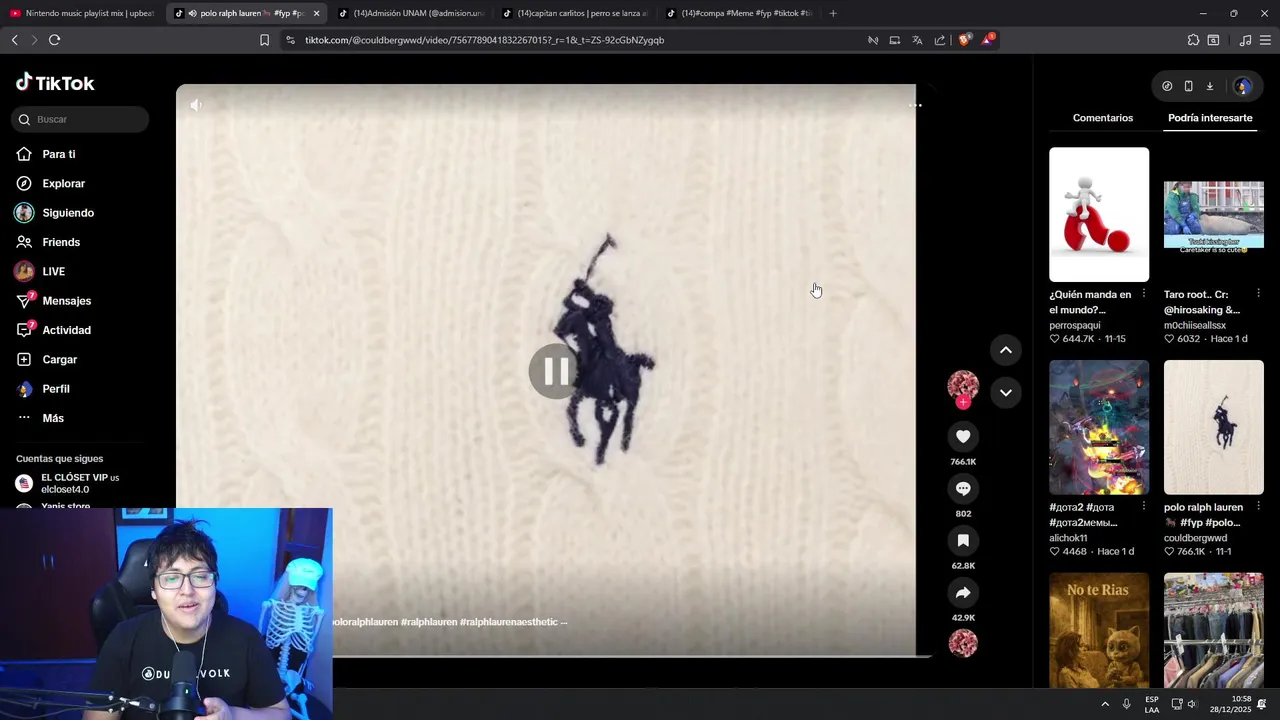Open options for ¿Quién manda en el mundo? video
Screen dimensions: 1280x720
coord(1144,293)
